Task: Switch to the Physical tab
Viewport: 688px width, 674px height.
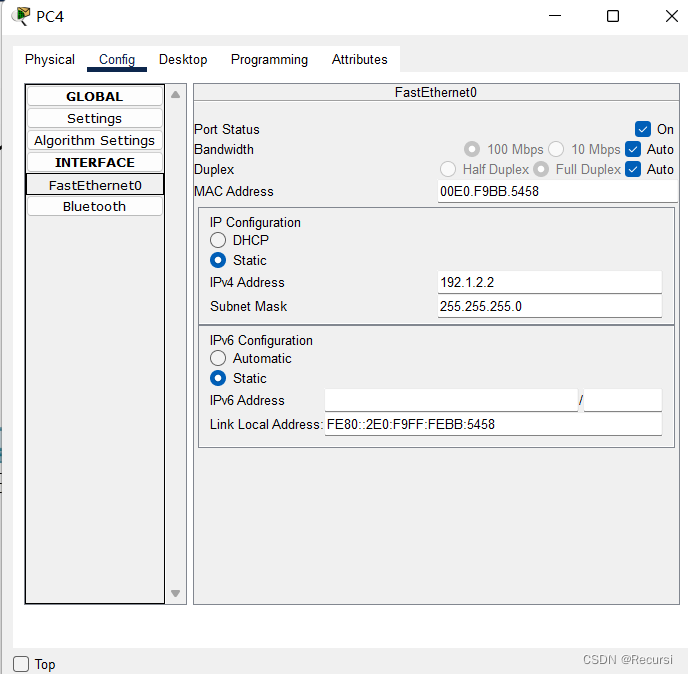Action: [50, 59]
